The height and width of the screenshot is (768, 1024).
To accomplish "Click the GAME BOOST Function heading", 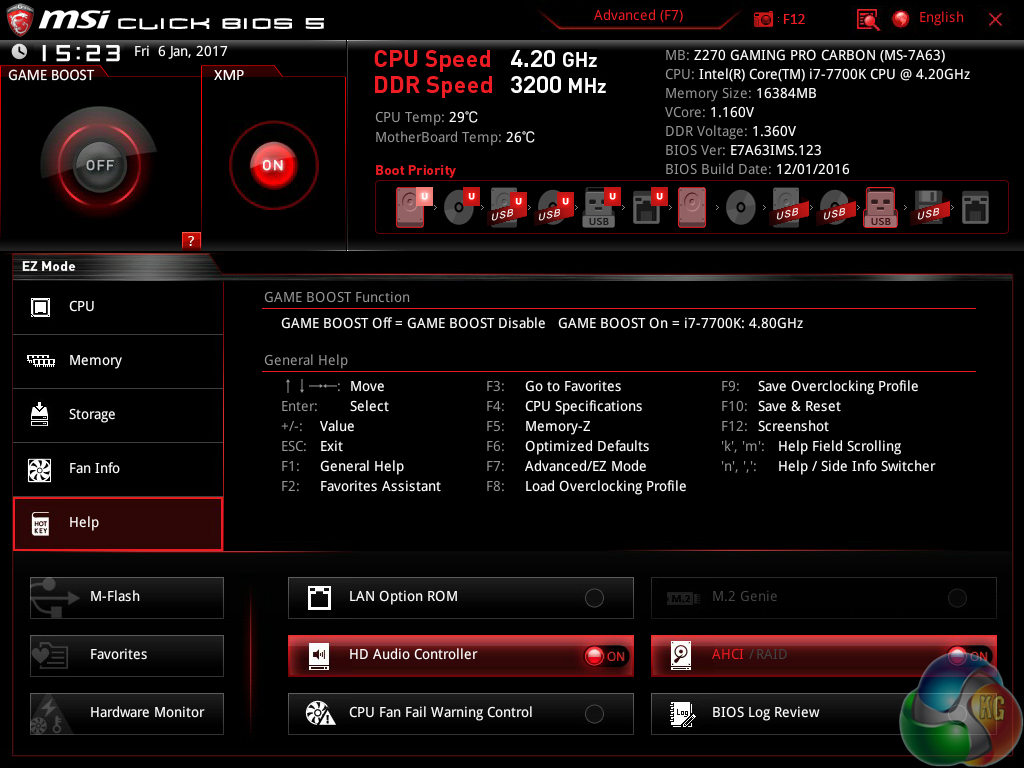I will coord(337,297).
